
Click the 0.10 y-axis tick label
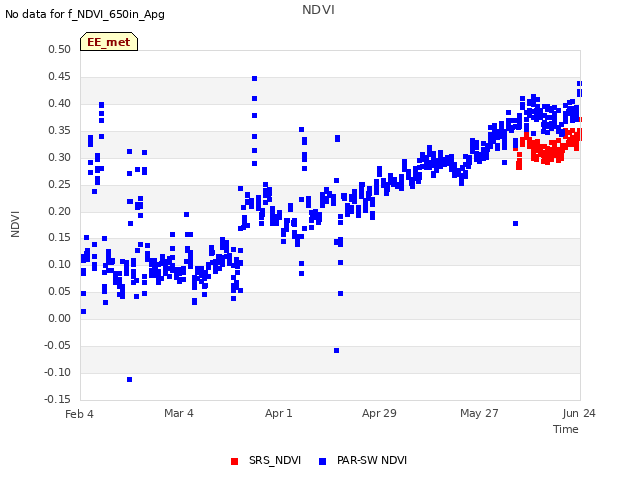coord(60,264)
